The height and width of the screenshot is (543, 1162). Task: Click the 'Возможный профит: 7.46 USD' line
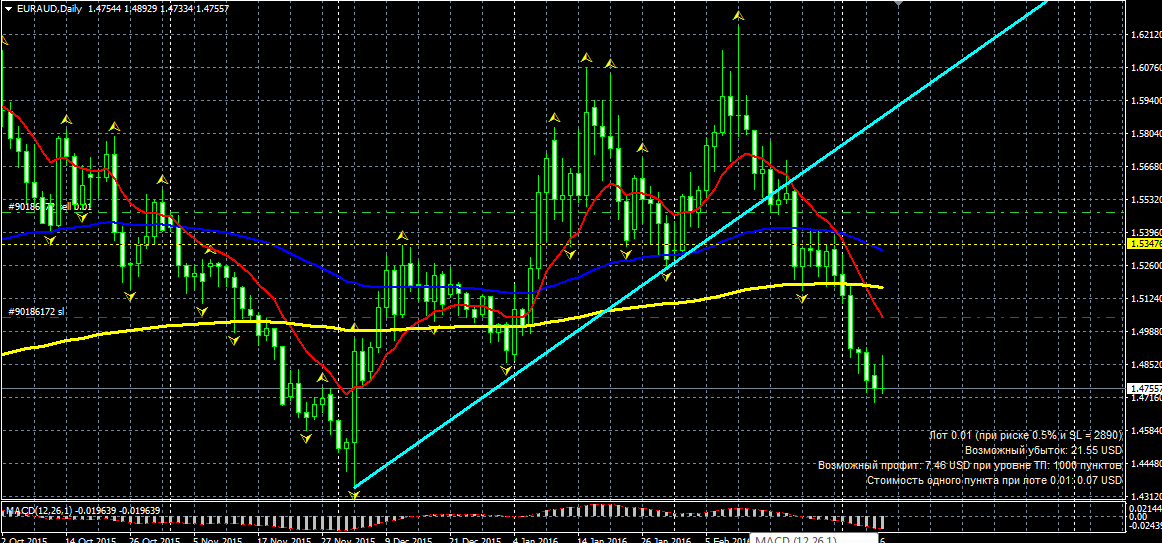(x=971, y=465)
